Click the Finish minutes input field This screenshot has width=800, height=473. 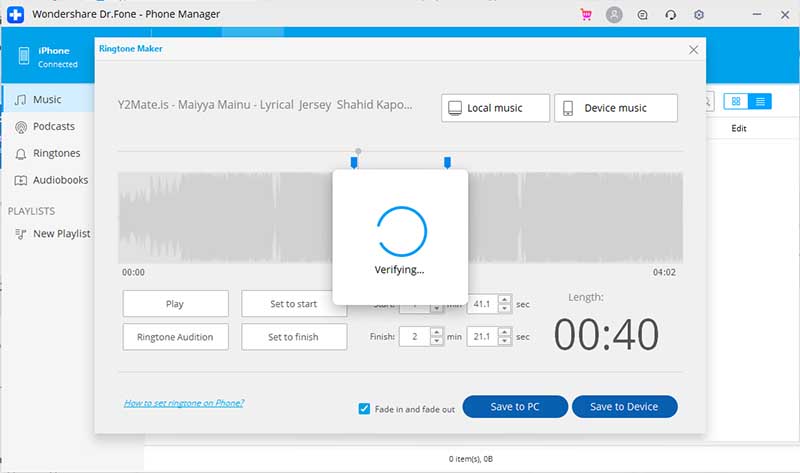pyautogui.click(x=415, y=337)
